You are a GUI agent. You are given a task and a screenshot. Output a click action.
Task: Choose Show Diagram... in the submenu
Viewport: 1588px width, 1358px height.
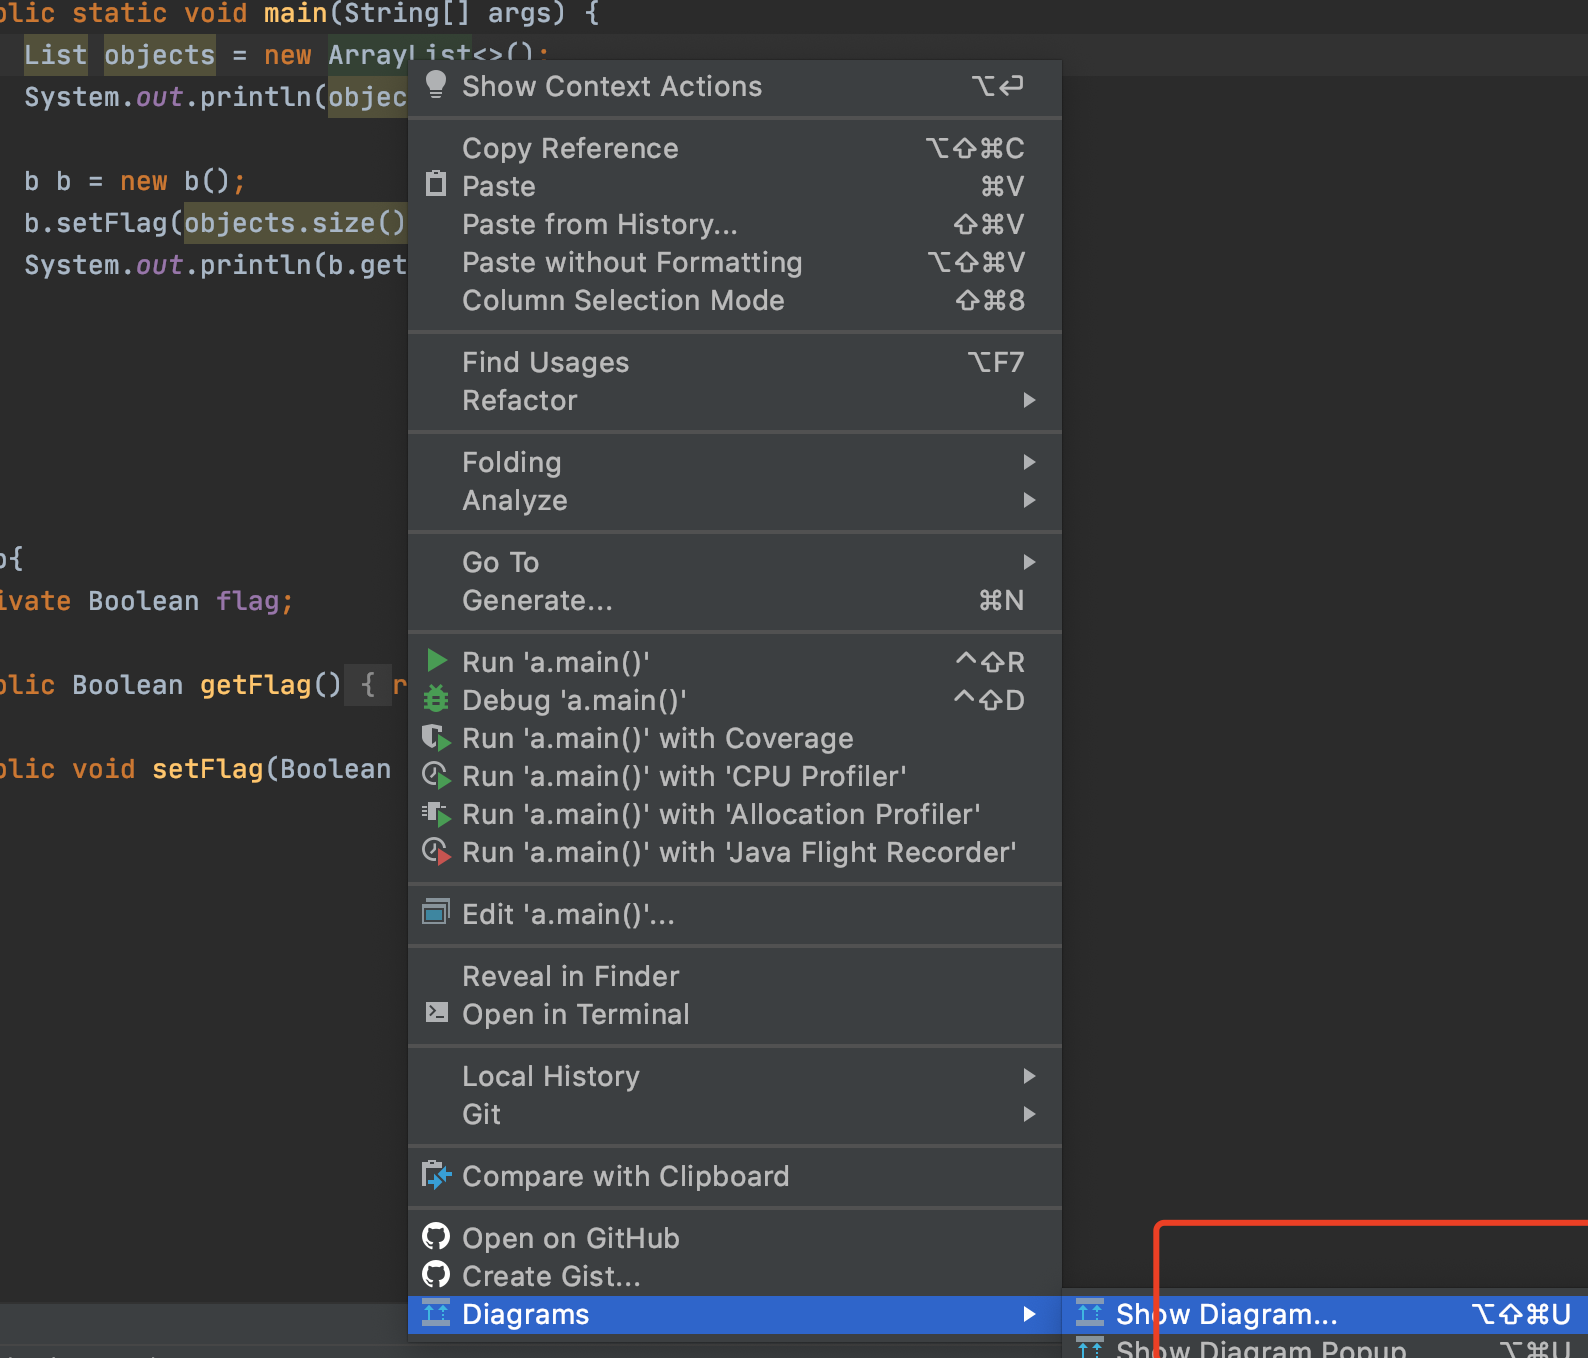pyautogui.click(x=1325, y=1314)
